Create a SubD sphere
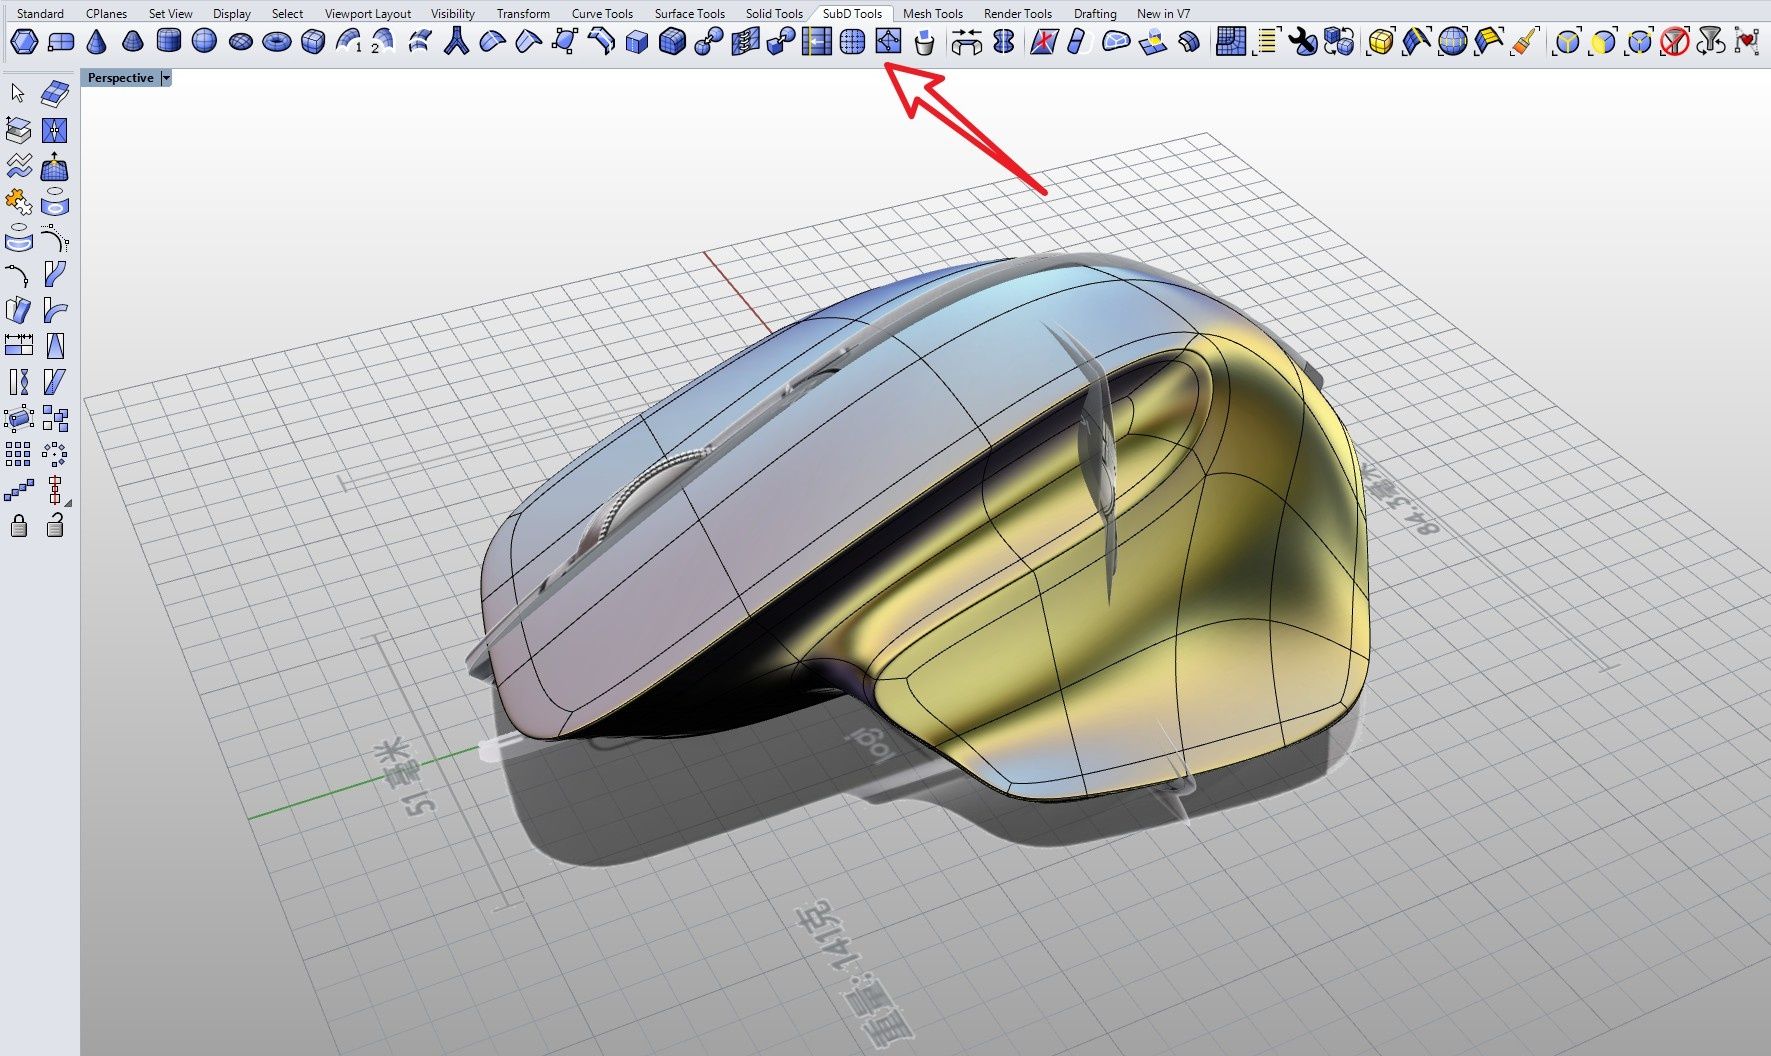The height and width of the screenshot is (1056, 1771). click(204, 41)
